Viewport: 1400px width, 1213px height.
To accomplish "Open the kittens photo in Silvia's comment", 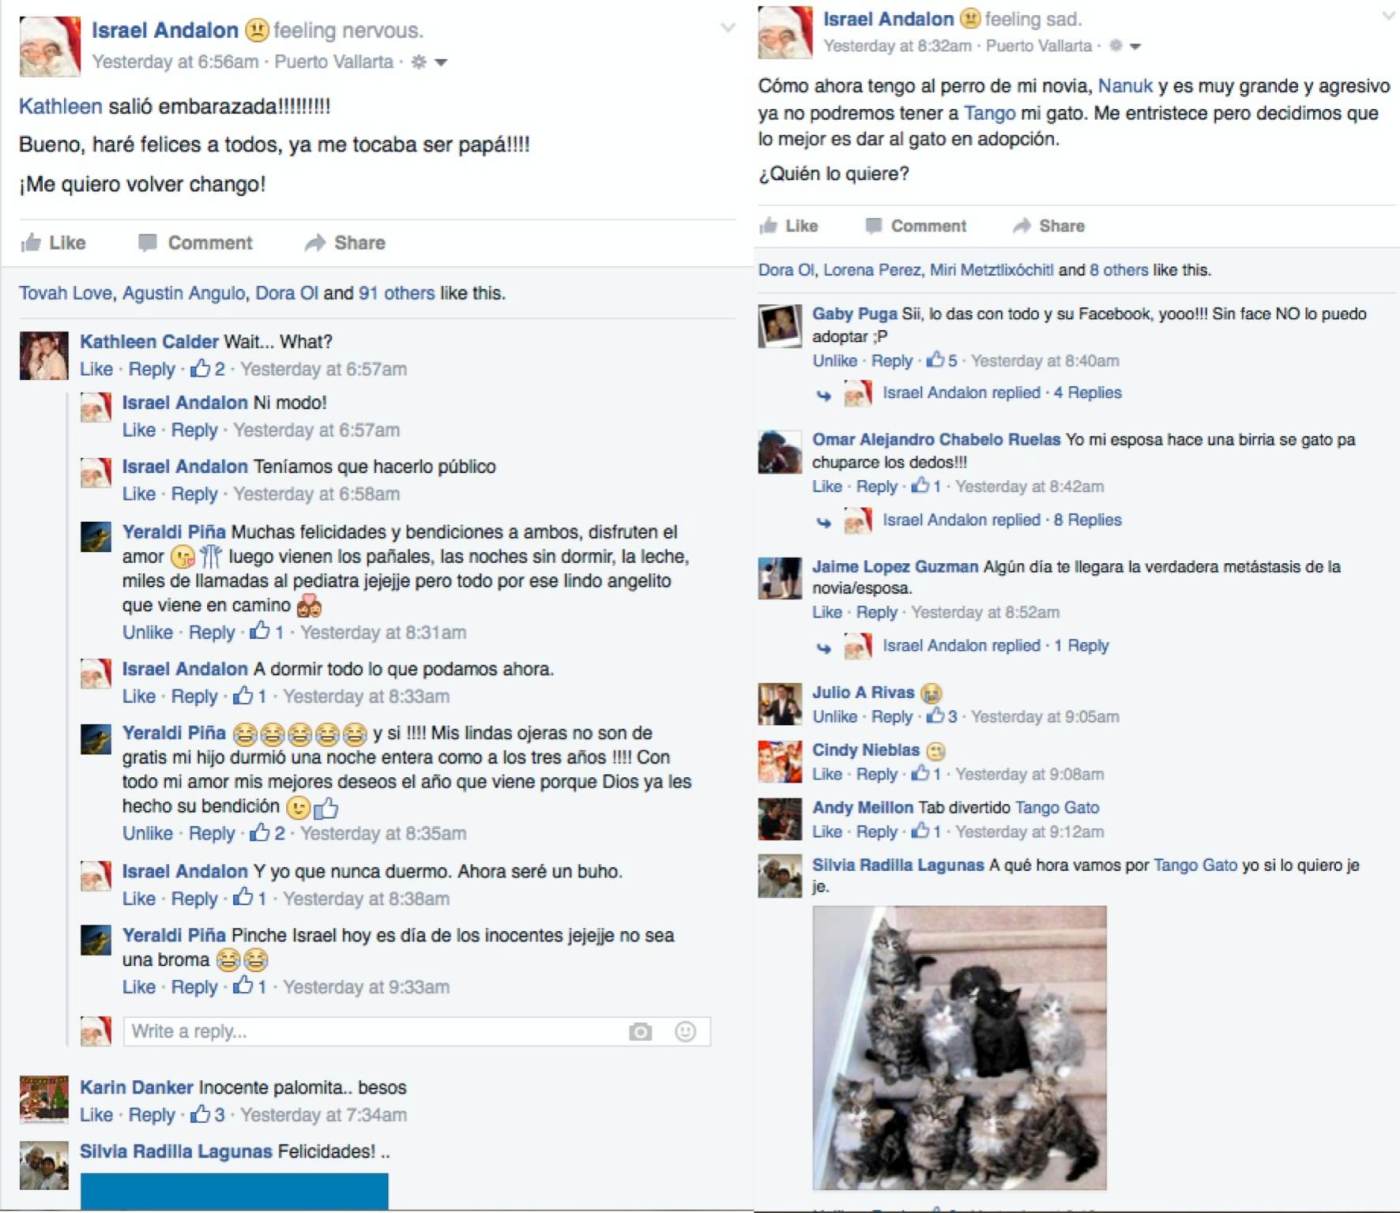I will point(960,1047).
